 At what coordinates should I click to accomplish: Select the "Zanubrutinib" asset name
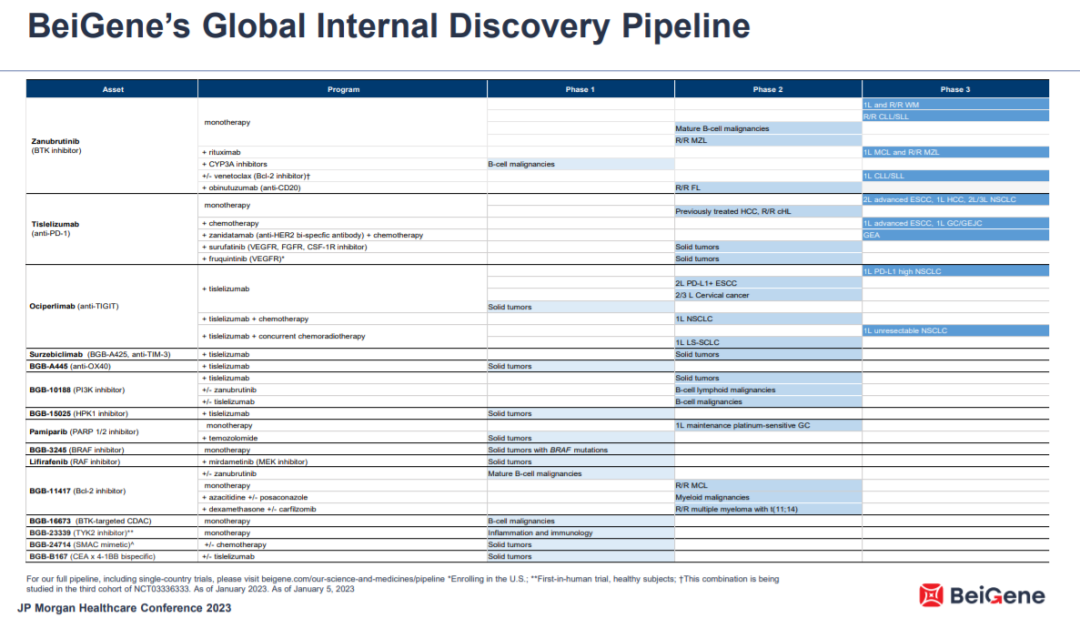[55, 141]
